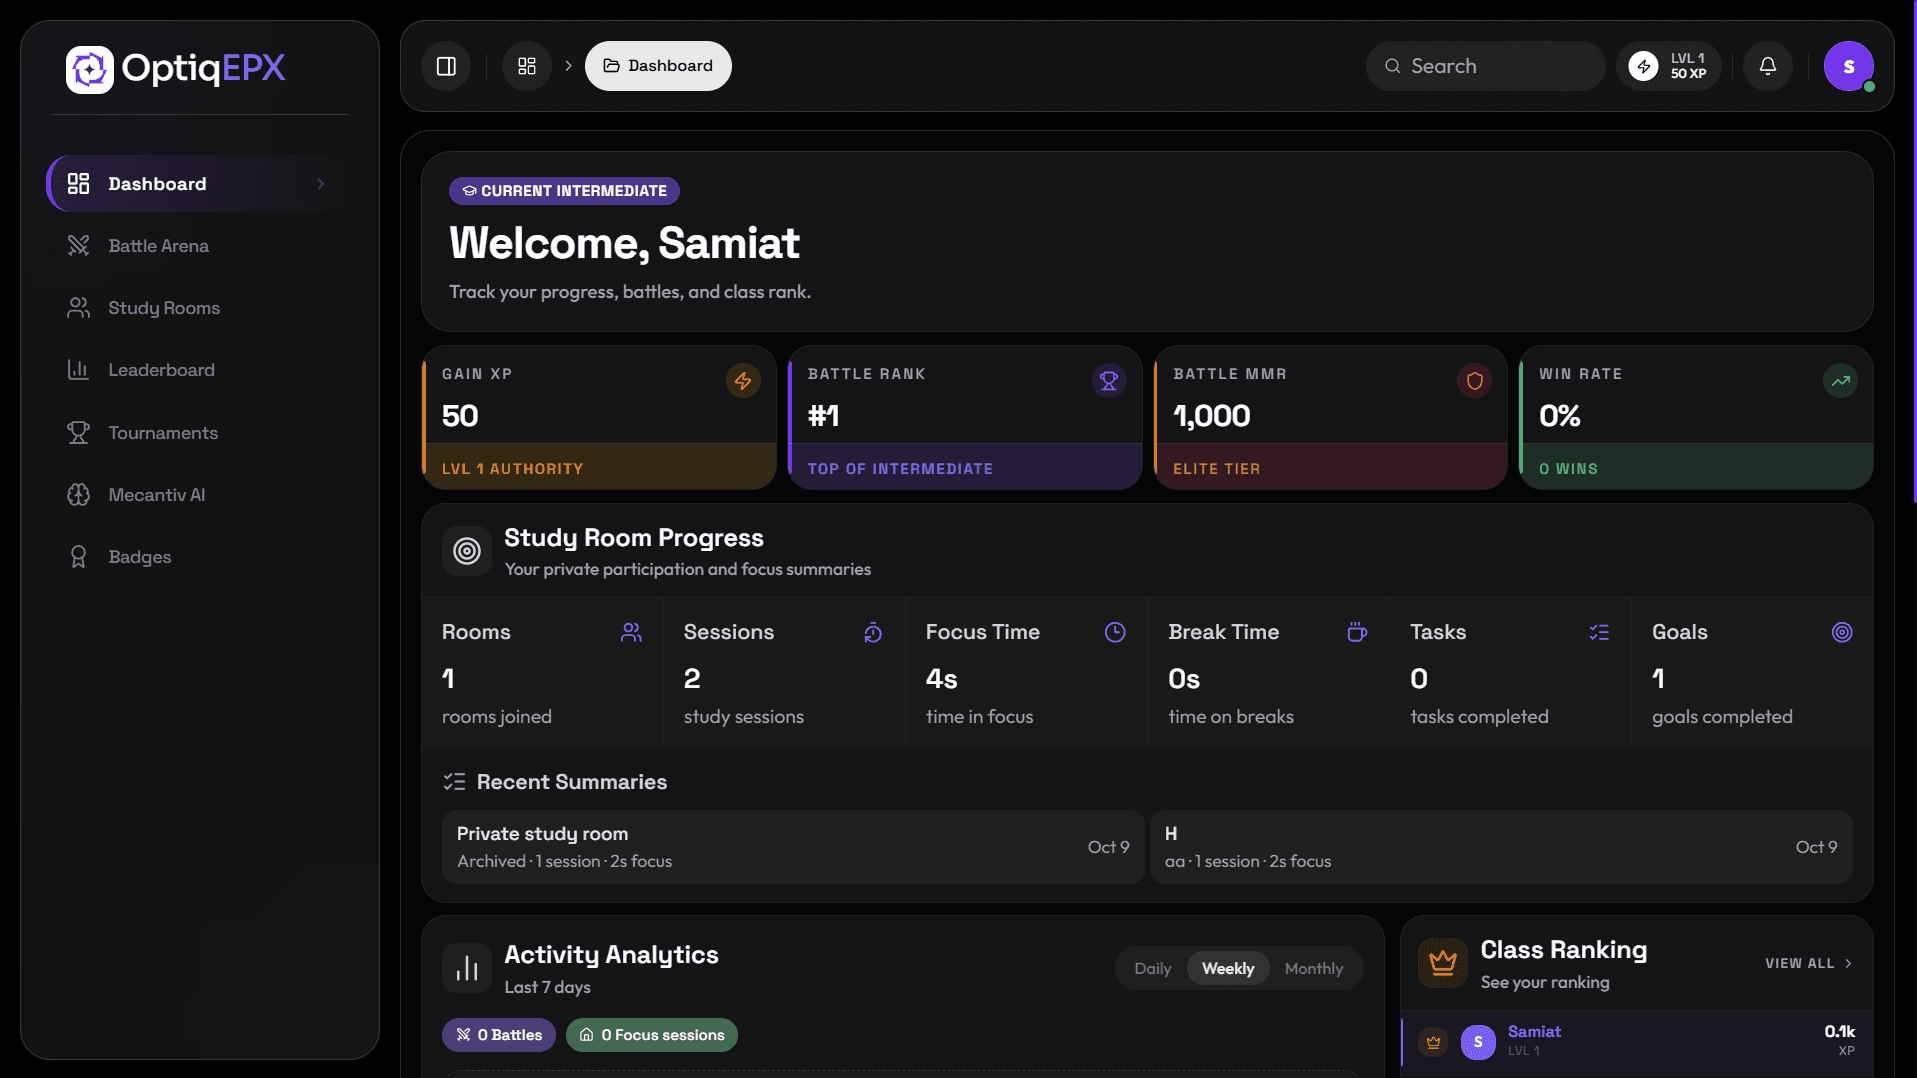Open Battle Arena from sidebar

(x=199, y=246)
